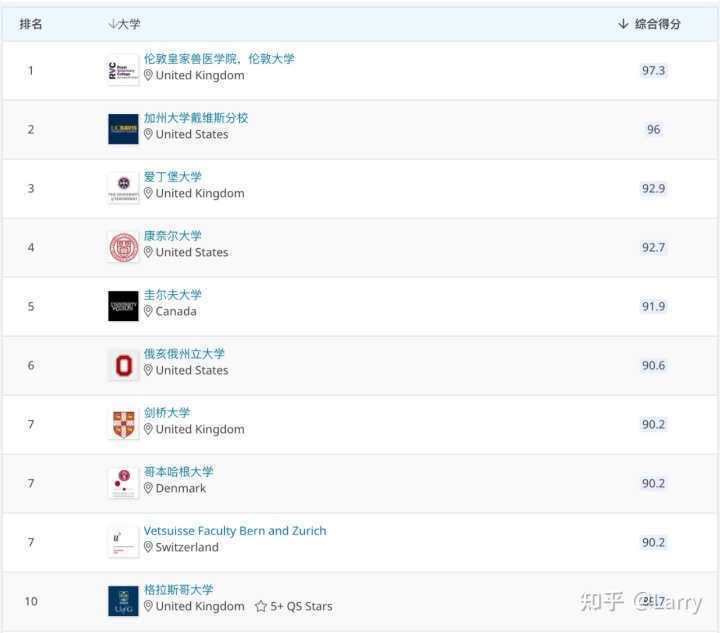
Task: Click the University of Edinburgh logo
Action: [123, 188]
